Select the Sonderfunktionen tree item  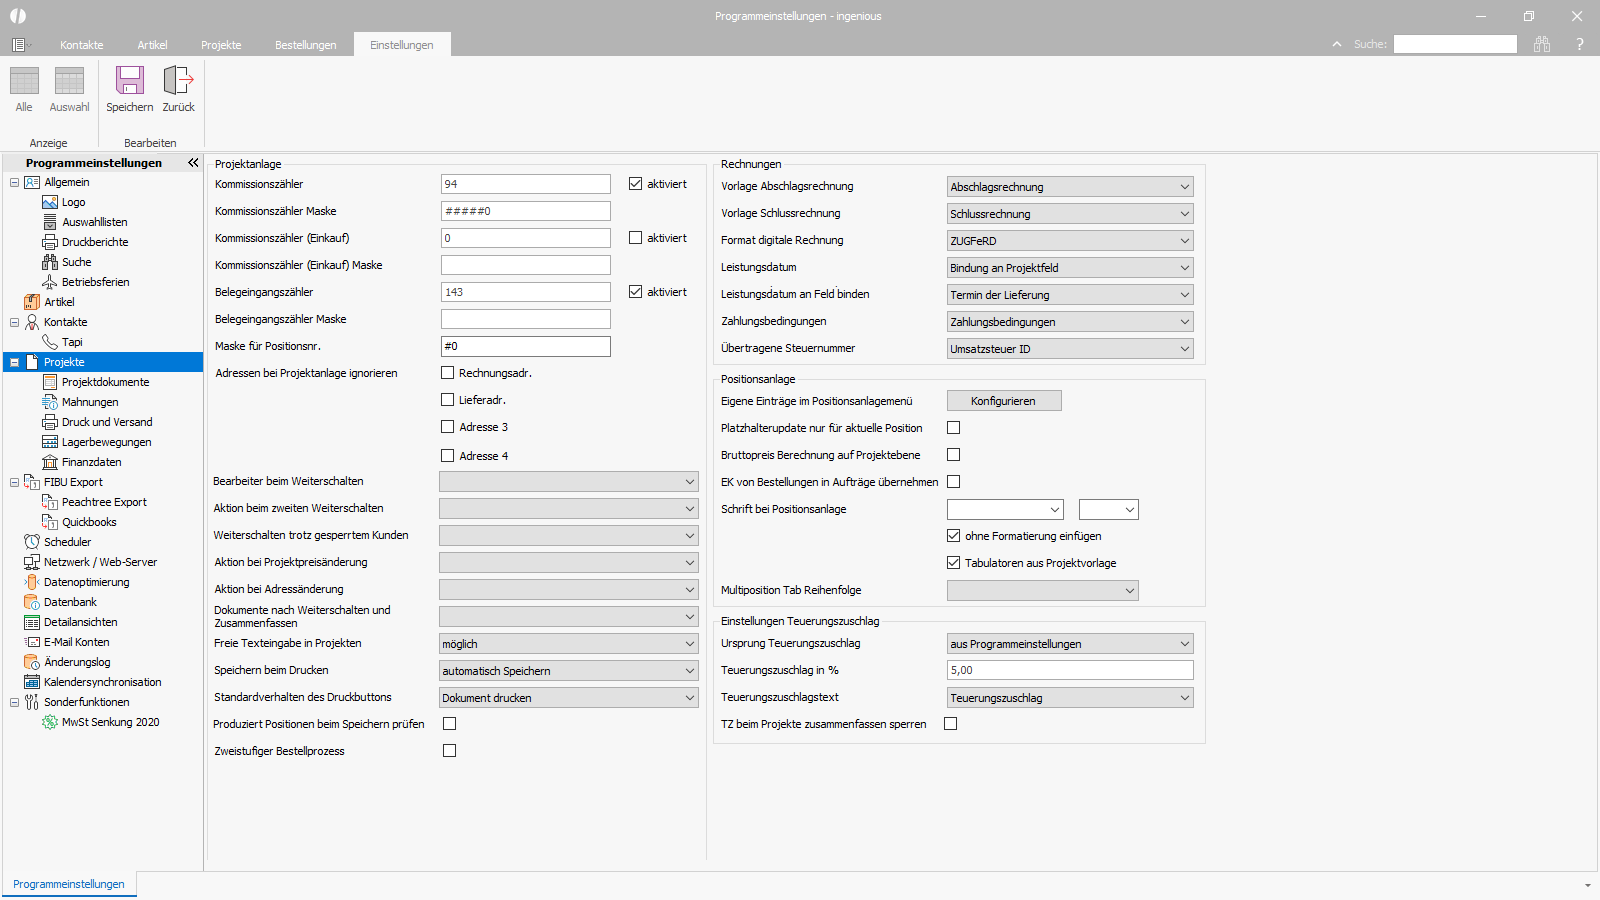coord(86,702)
